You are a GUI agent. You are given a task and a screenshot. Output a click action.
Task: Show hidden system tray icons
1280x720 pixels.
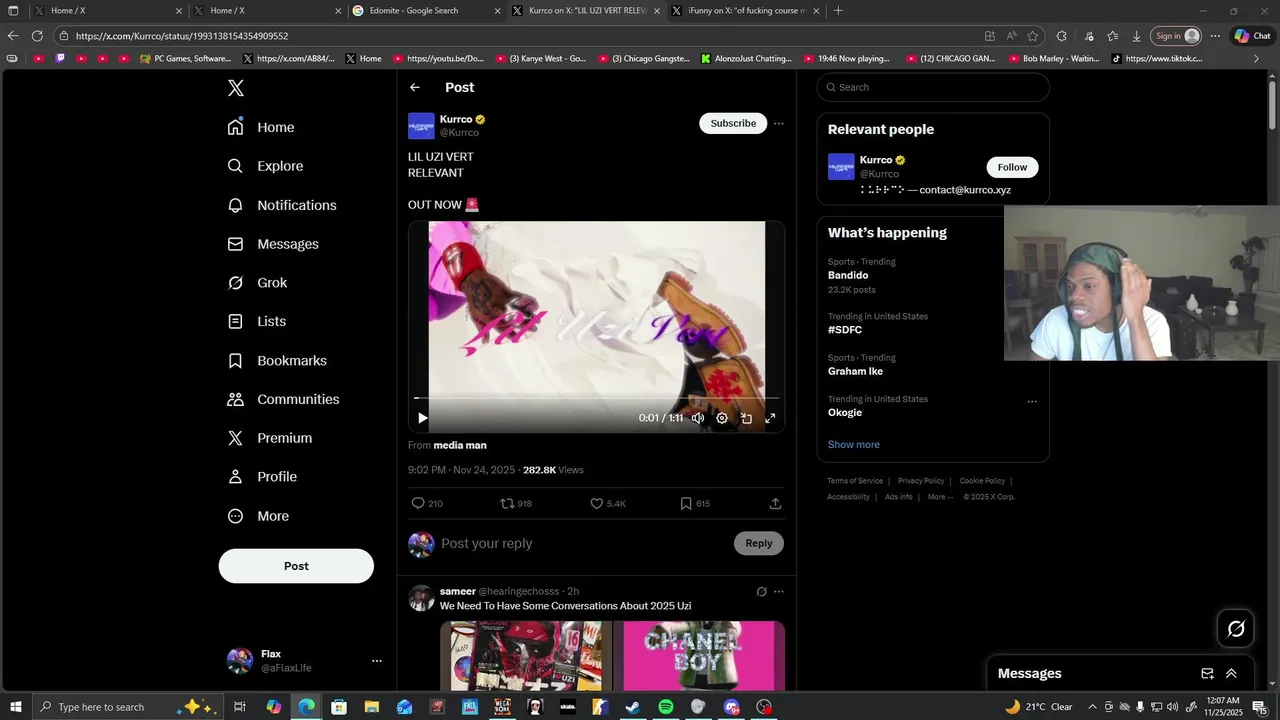(1092, 707)
